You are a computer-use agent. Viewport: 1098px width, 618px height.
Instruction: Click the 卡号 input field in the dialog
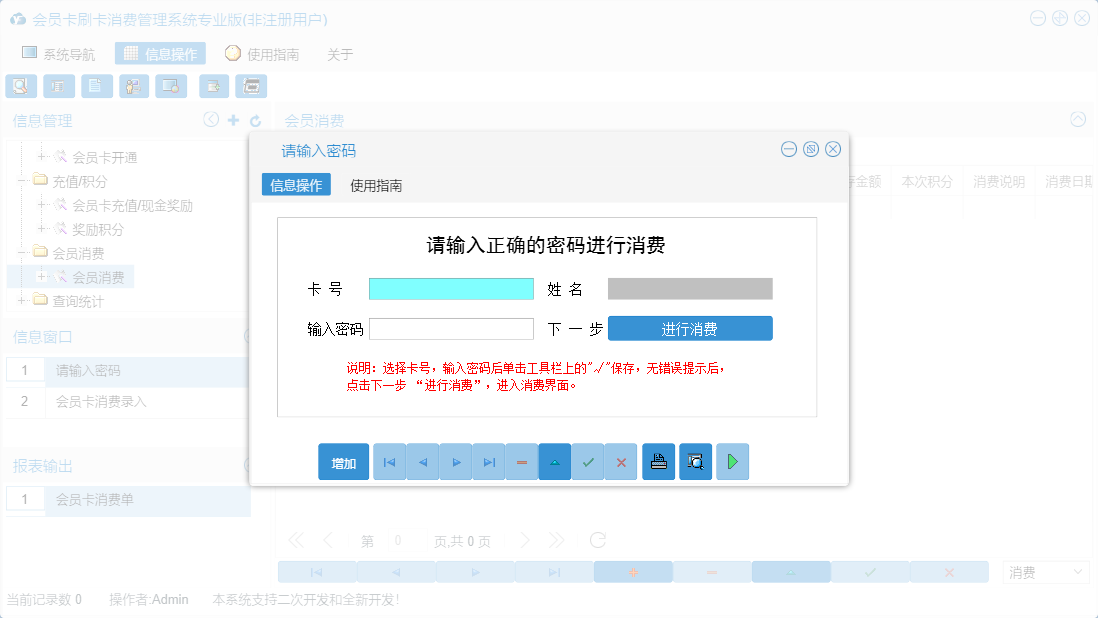[x=451, y=289]
